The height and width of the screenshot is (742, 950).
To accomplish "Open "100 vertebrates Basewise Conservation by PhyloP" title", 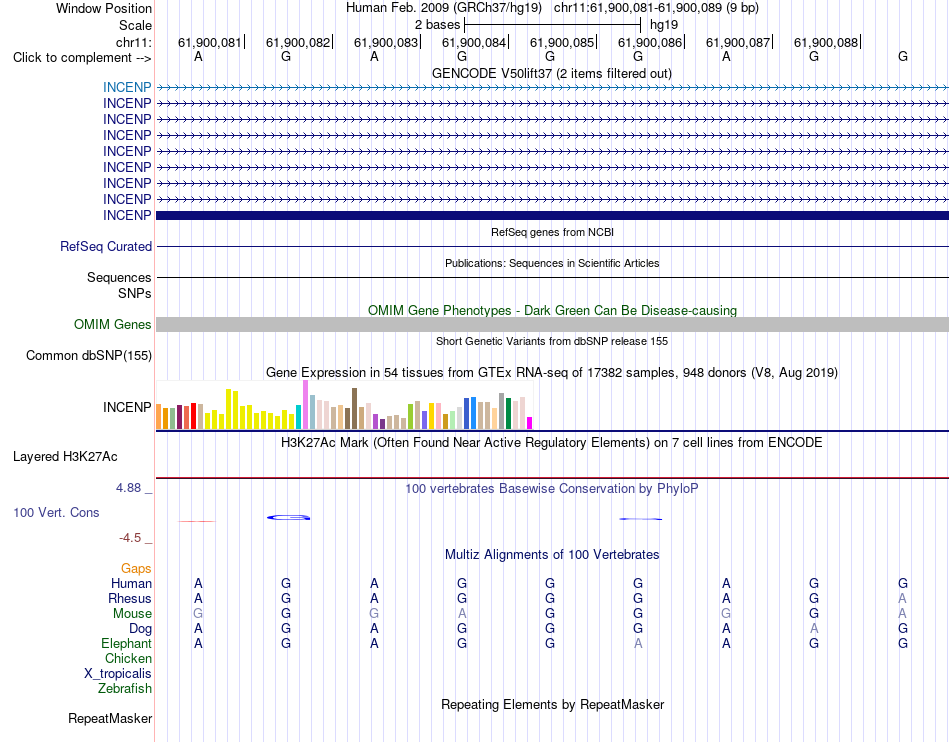I will (552, 489).
